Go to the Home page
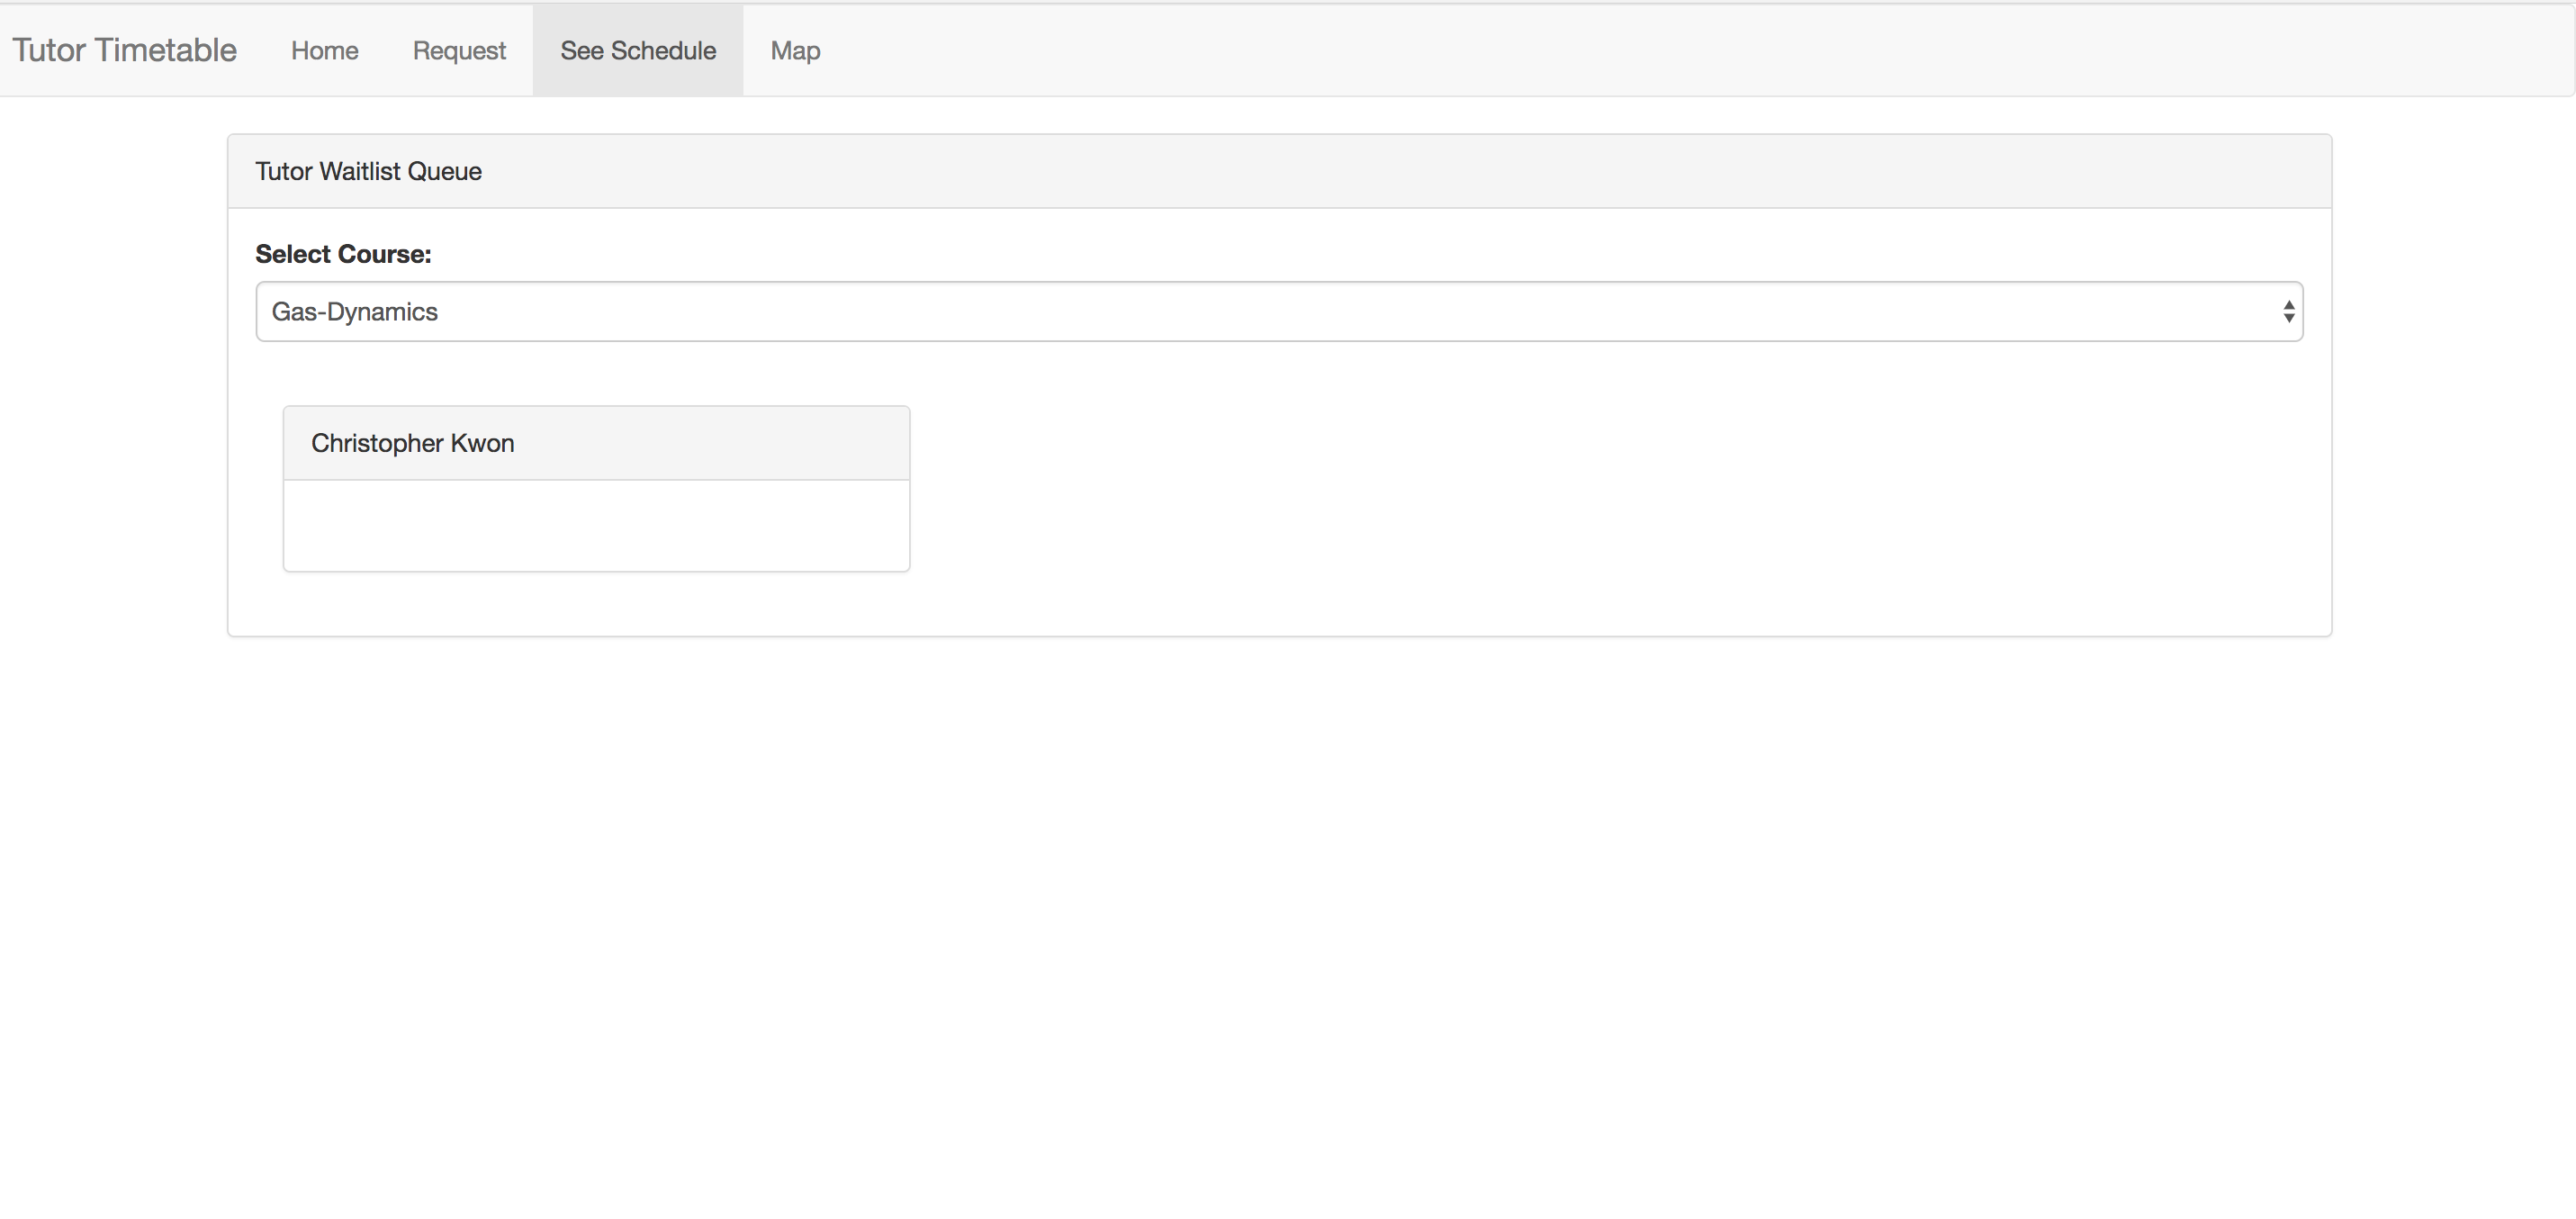2576x1219 pixels. pyautogui.click(x=324, y=51)
